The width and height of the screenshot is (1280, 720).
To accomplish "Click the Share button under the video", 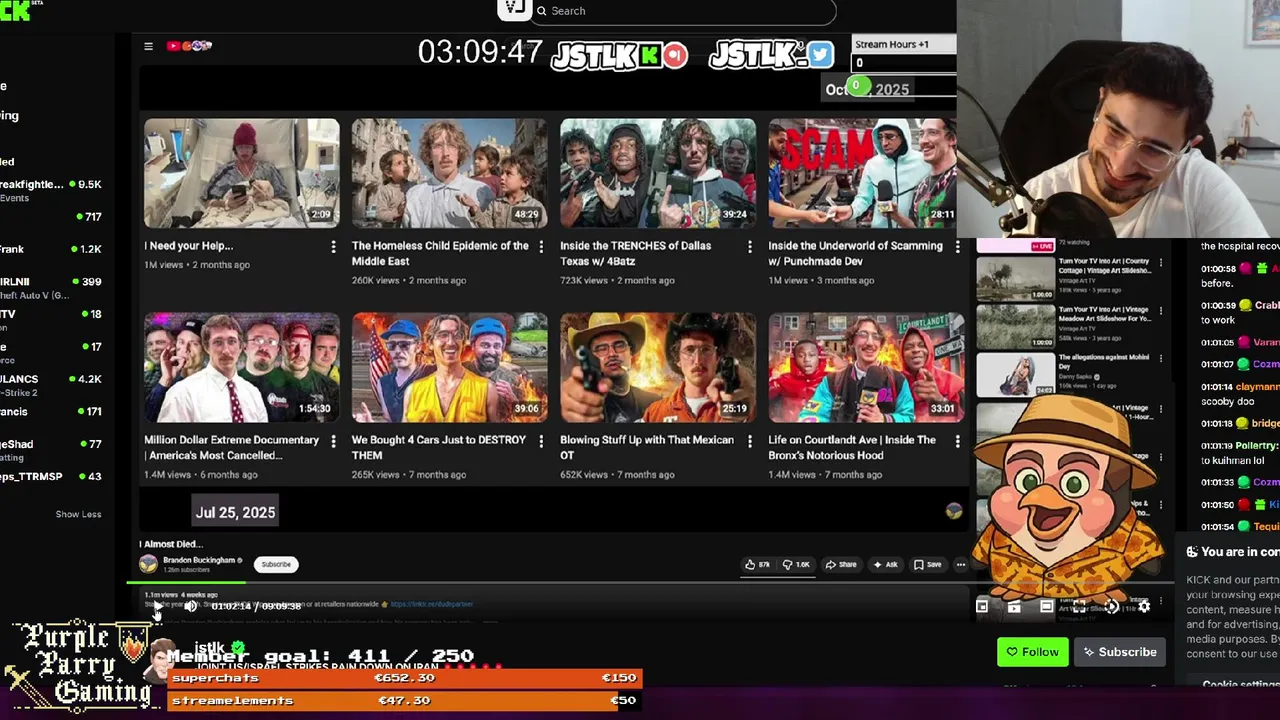I will (840, 564).
